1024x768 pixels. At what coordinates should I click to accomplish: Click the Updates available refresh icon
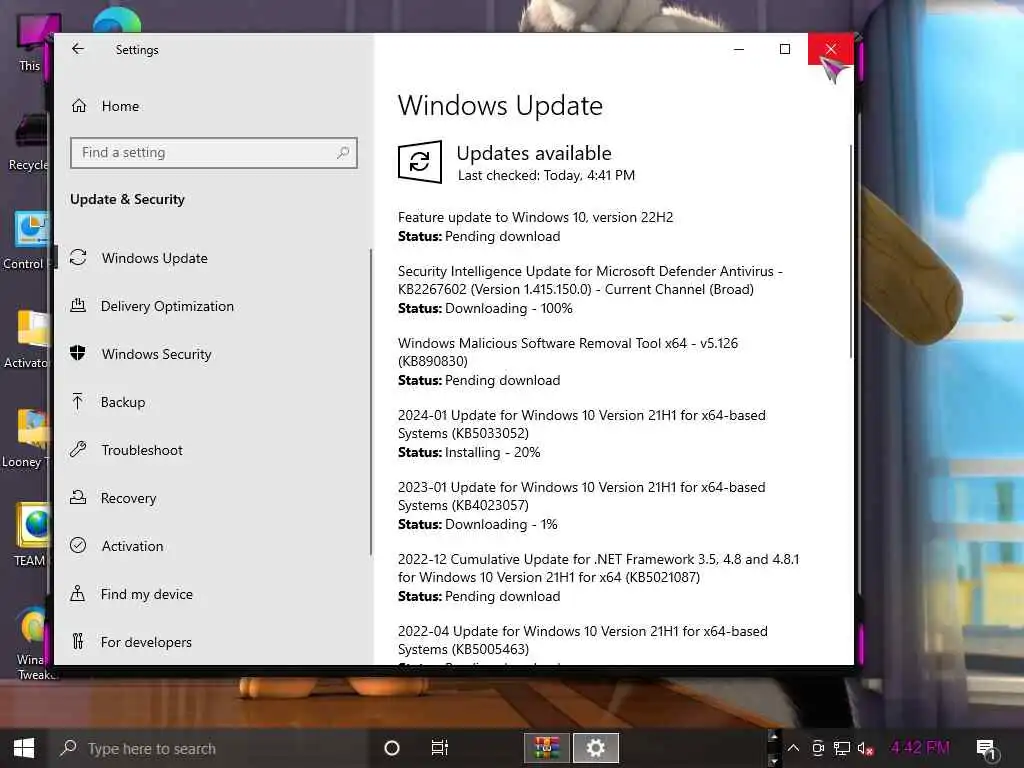[x=420, y=162]
